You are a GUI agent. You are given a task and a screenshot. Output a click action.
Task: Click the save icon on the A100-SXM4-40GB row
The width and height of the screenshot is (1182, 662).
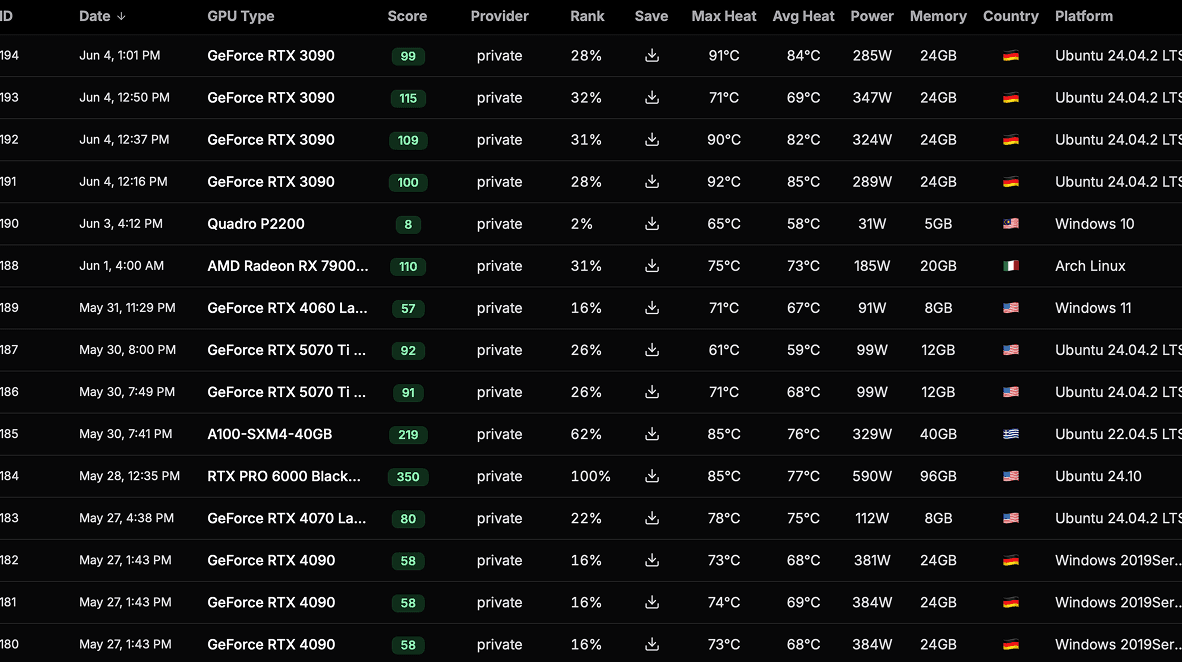point(652,434)
